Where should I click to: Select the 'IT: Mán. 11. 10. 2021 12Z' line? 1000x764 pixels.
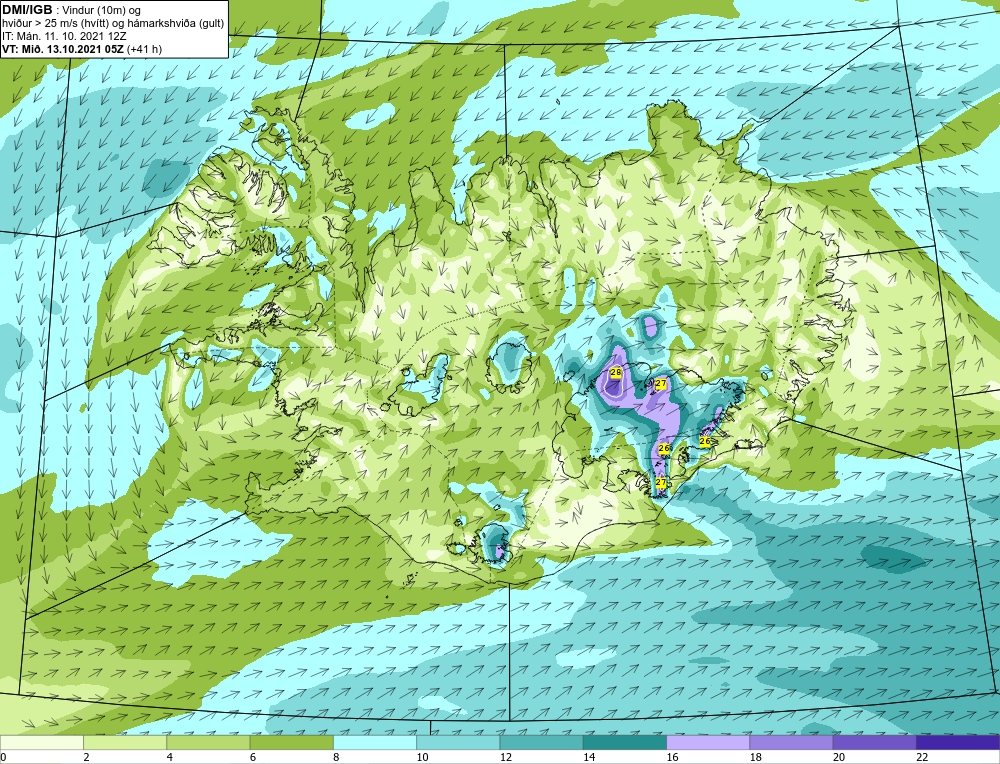(64, 36)
